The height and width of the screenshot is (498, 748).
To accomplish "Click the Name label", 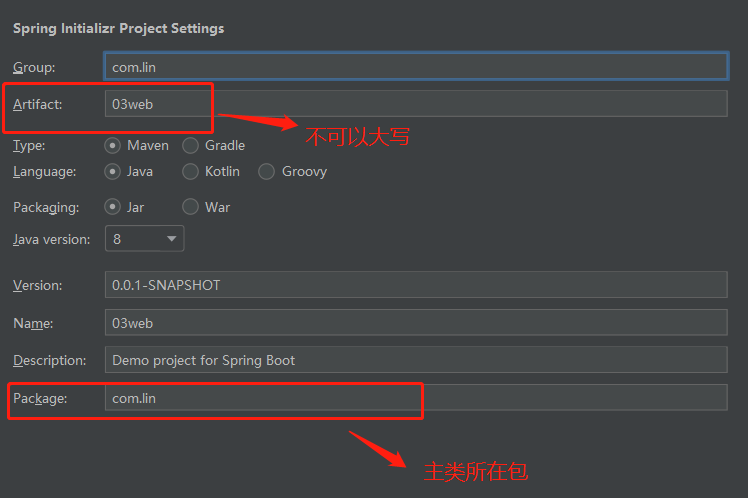I will click(33, 323).
